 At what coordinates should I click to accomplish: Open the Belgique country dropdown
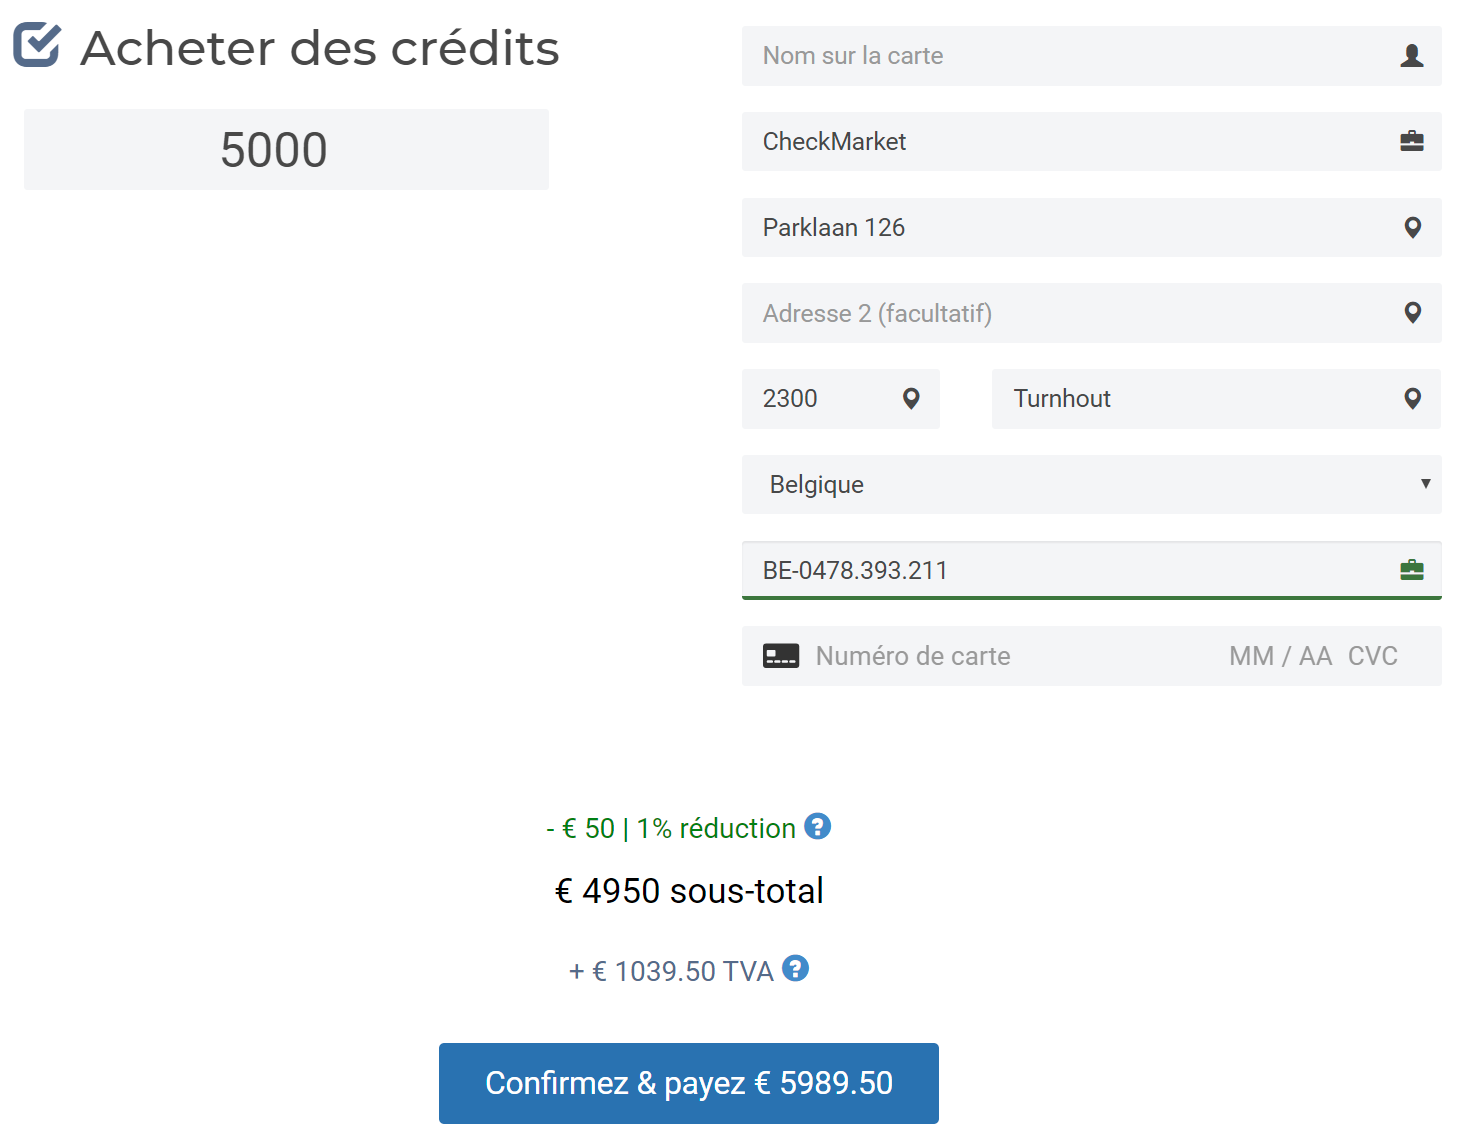tap(1091, 485)
